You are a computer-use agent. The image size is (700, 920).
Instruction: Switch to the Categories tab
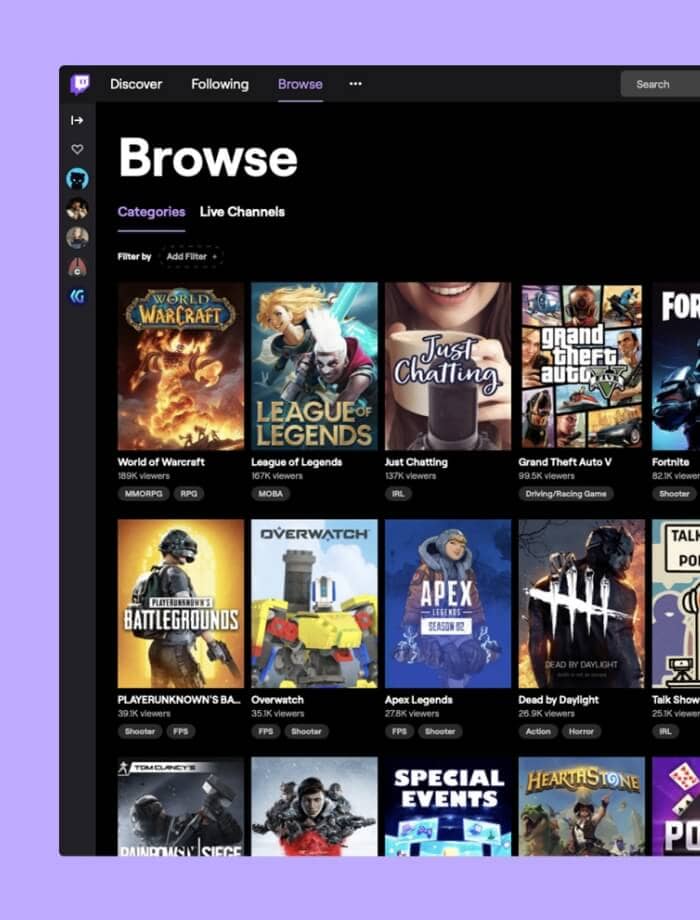click(151, 212)
